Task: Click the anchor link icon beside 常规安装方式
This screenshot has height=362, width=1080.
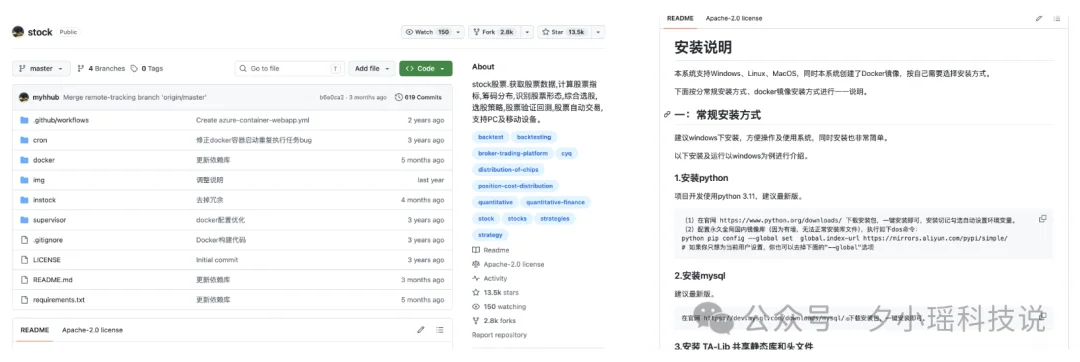Action: pyautogui.click(x=667, y=115)
